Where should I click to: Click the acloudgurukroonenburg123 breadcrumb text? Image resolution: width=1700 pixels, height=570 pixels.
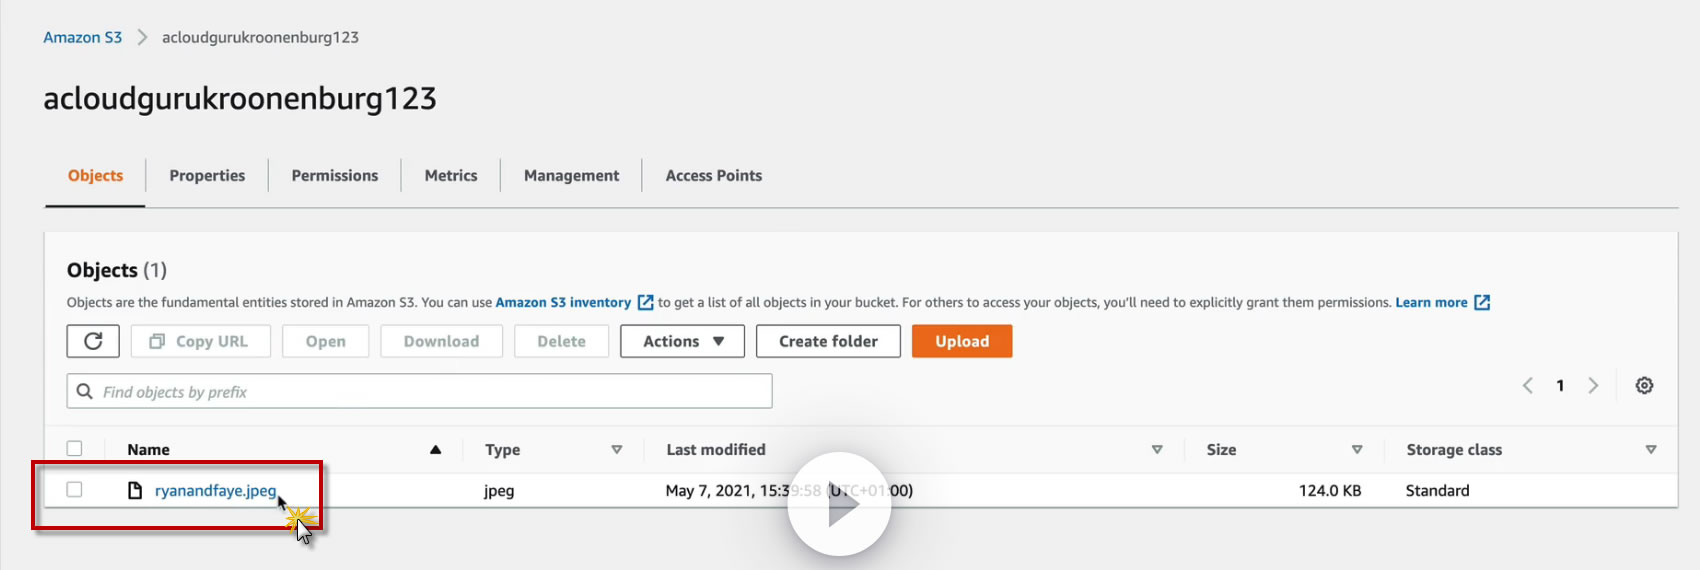(260, 37)
